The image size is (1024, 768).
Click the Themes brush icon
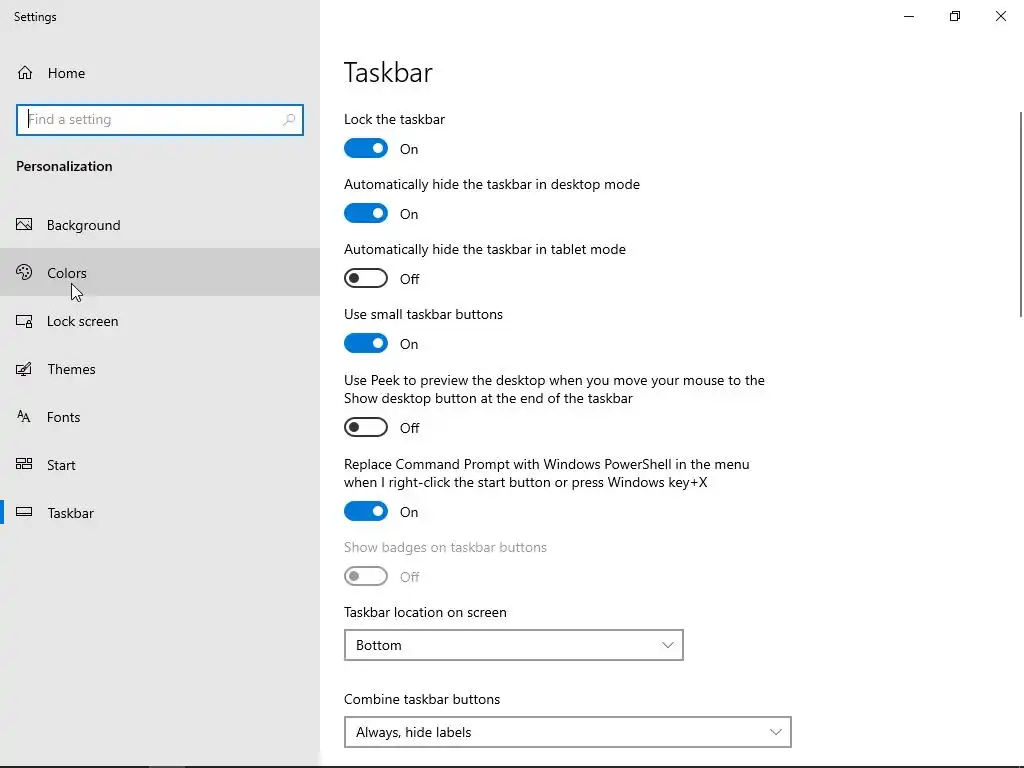pos(25,369)
